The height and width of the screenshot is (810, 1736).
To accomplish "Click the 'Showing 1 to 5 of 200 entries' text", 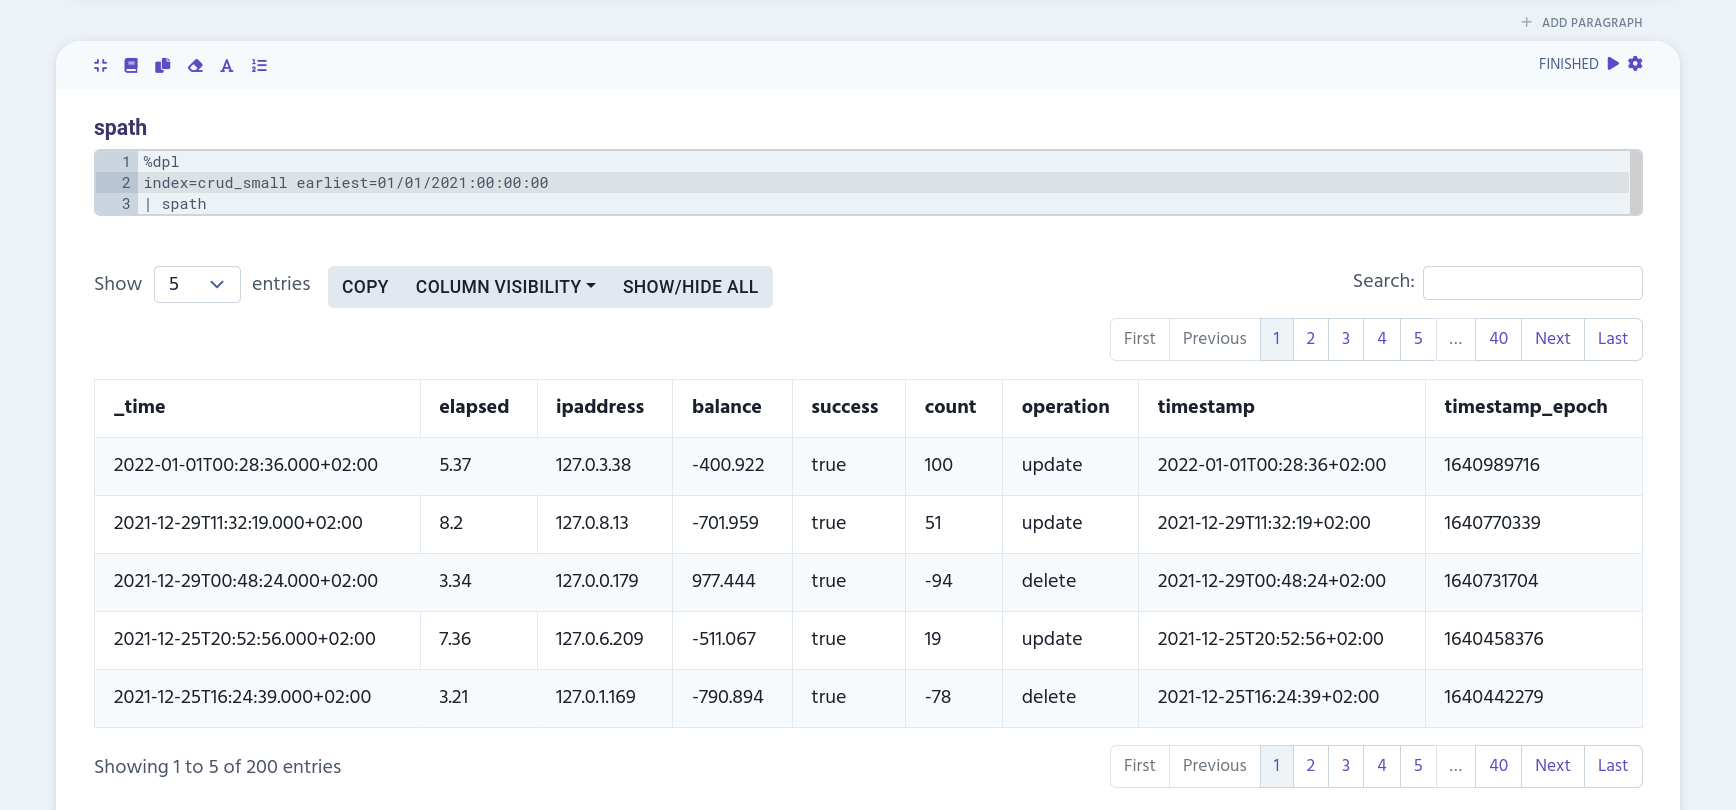I will pyautogui.click(x=218, y=767).
